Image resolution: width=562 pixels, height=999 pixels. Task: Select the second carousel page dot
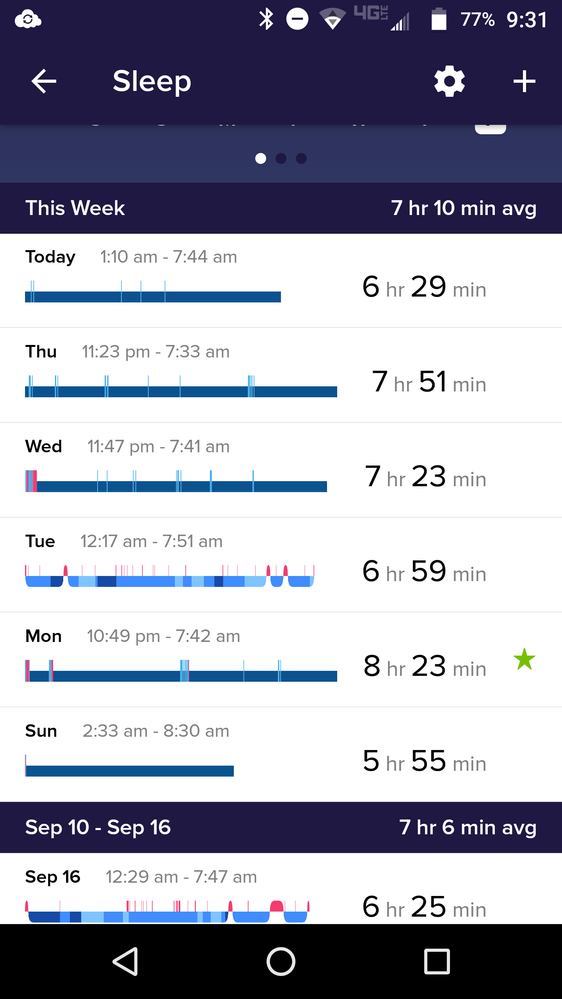click(281, 158)
